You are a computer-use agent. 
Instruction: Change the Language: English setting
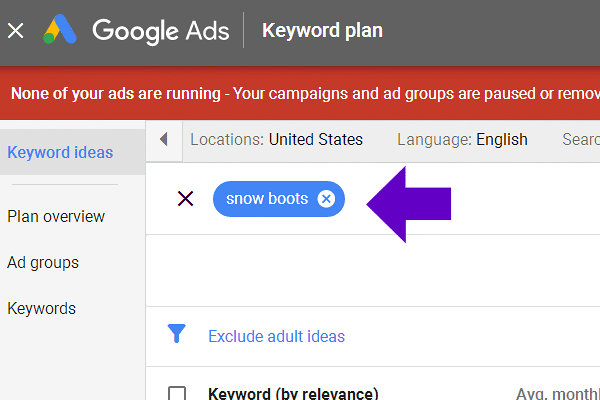pos(462,140)
